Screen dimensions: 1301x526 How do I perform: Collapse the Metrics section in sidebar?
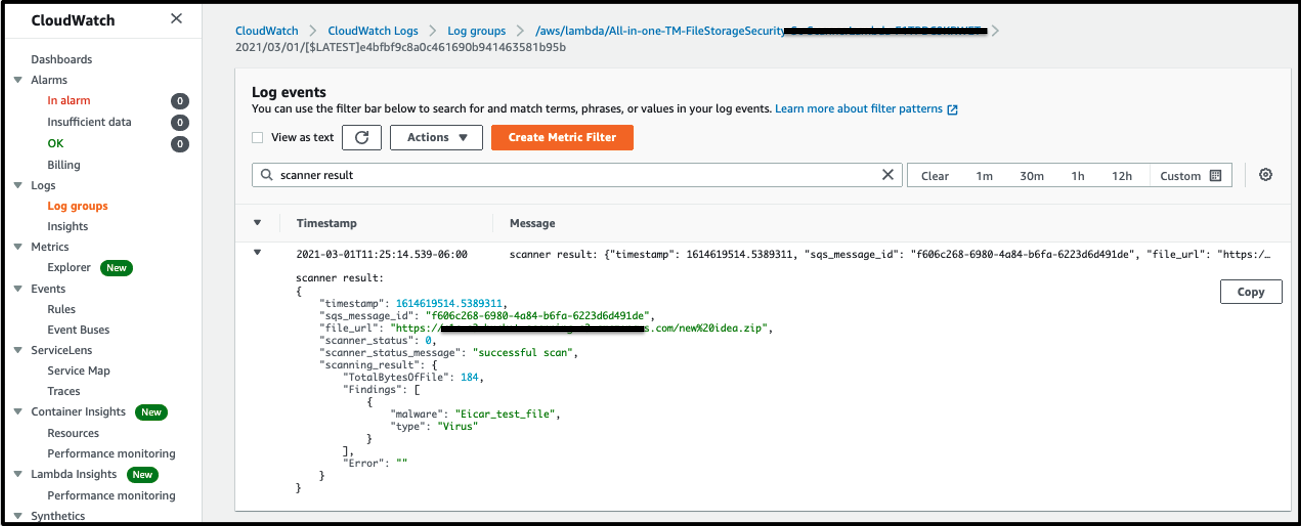[18, 247]
